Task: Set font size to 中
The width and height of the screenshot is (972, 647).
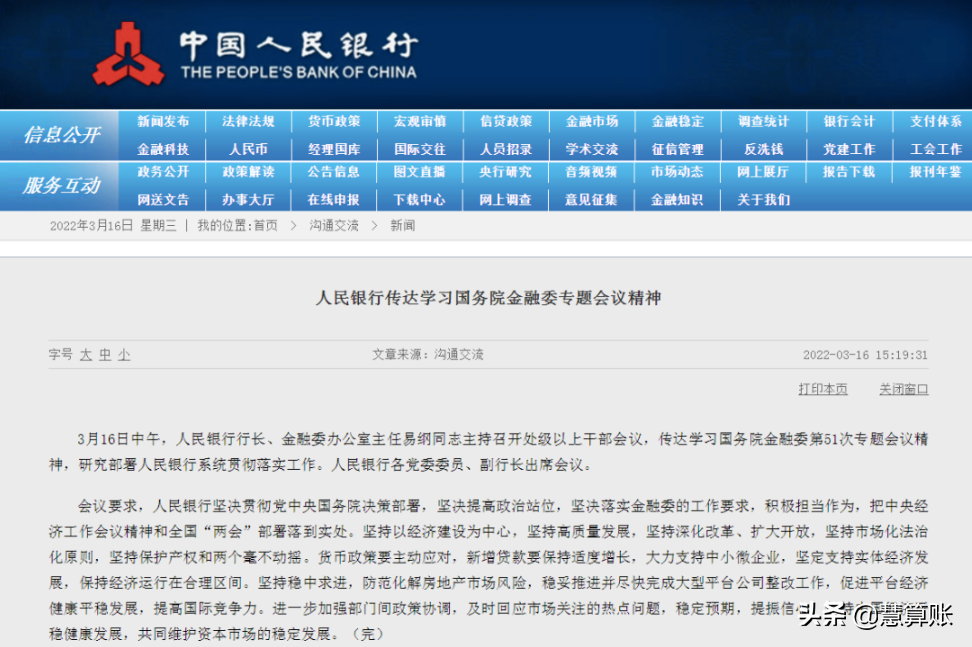Action: (105, 354)
